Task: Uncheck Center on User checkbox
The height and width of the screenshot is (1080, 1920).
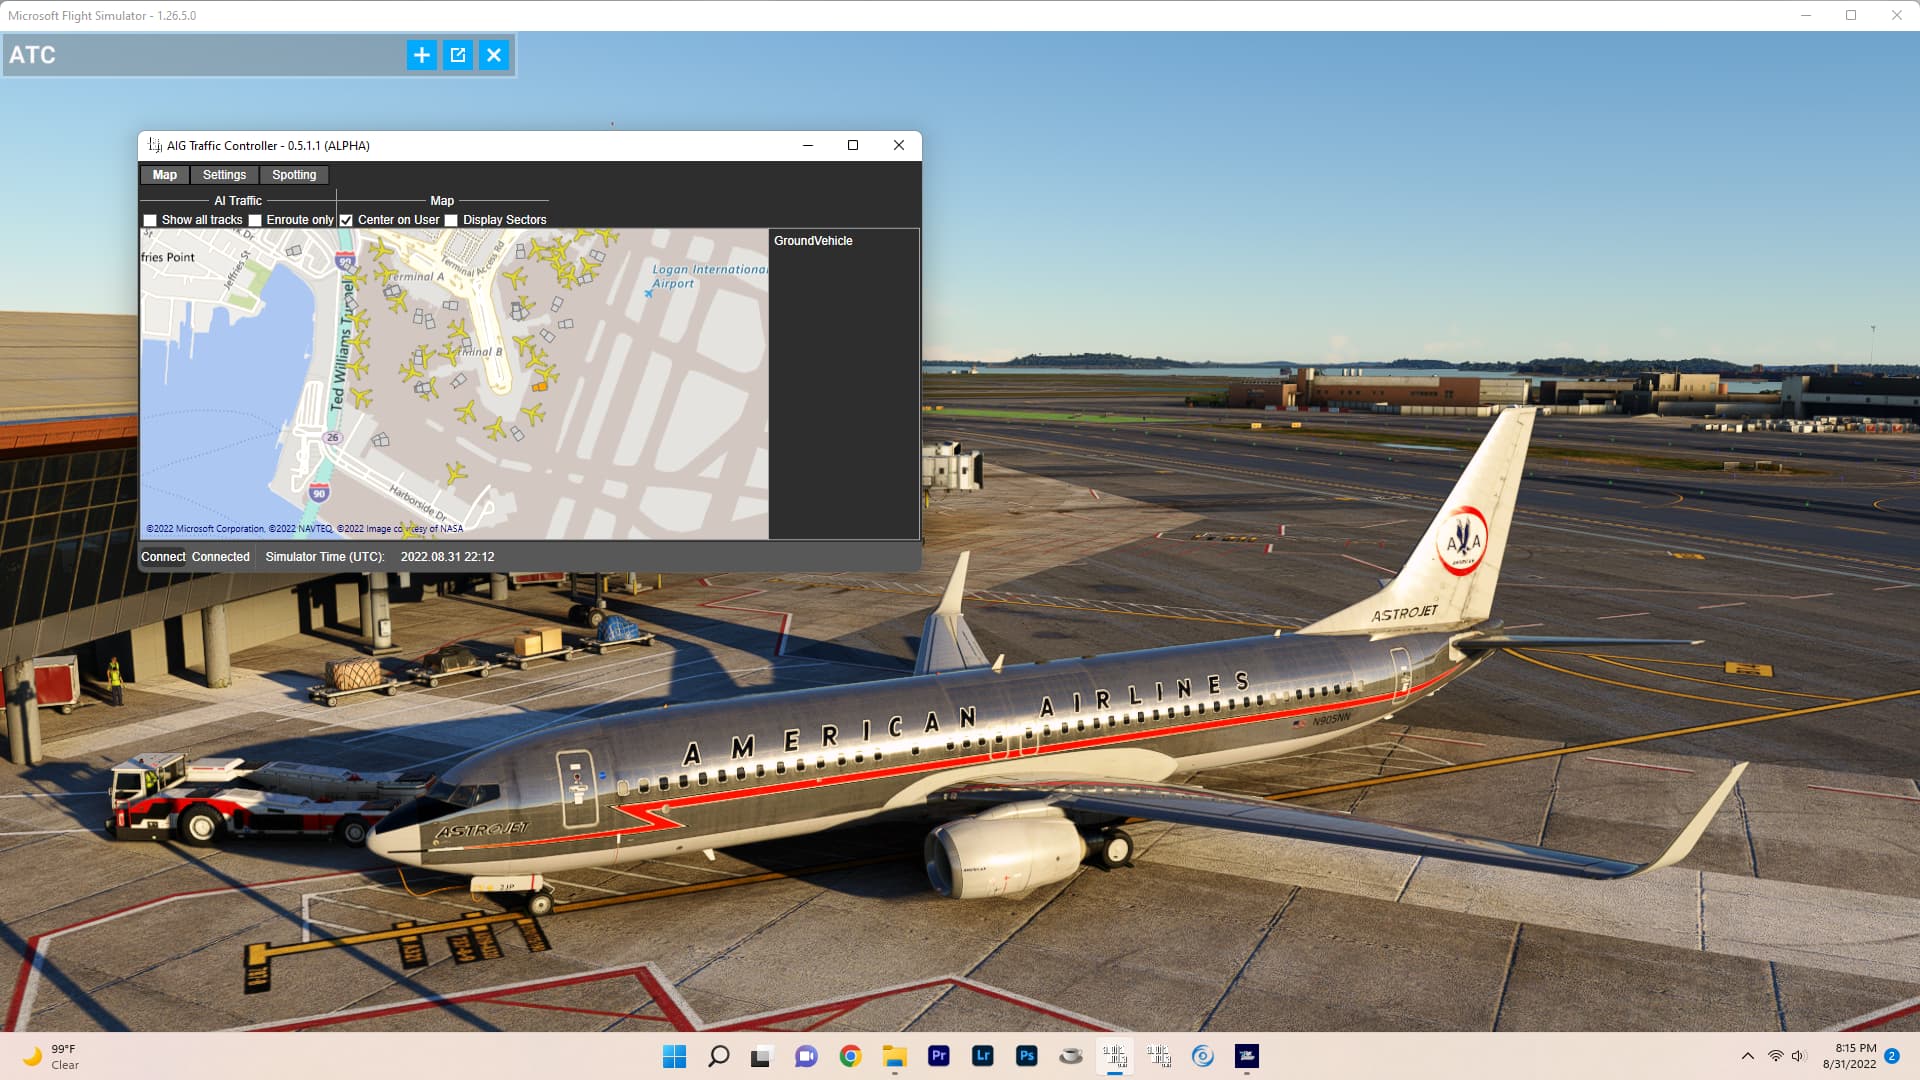Action: (346, 220)
